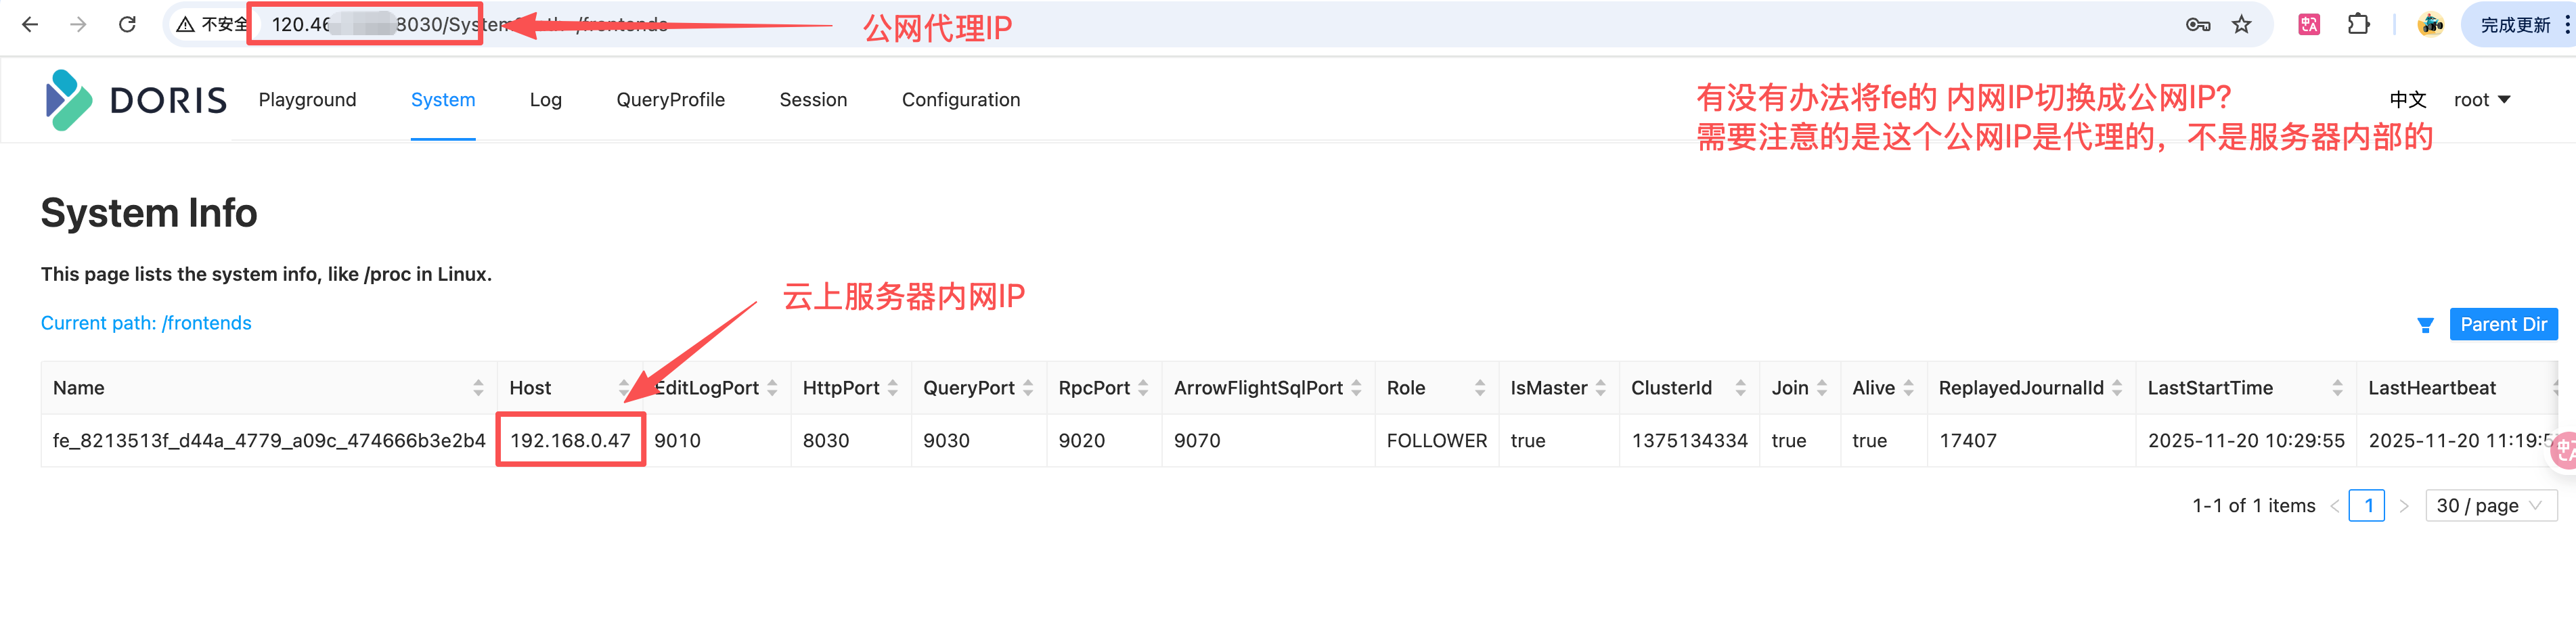Switch language with 中文 link
This screenshot has height=636, width=2576.
[x=2407, y=100]
